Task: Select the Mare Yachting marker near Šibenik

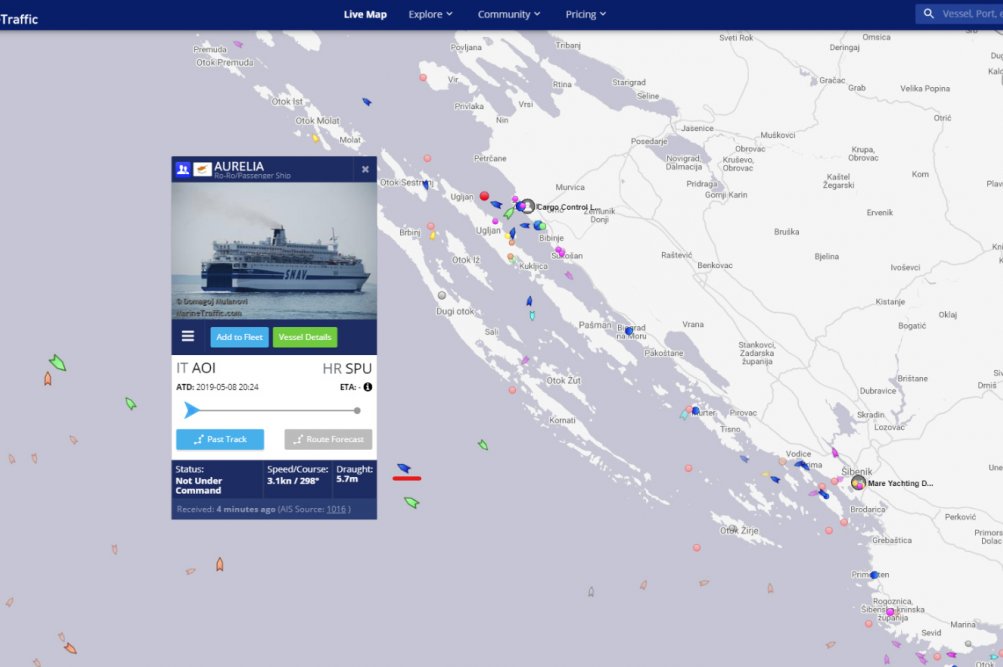Action: 858,483
